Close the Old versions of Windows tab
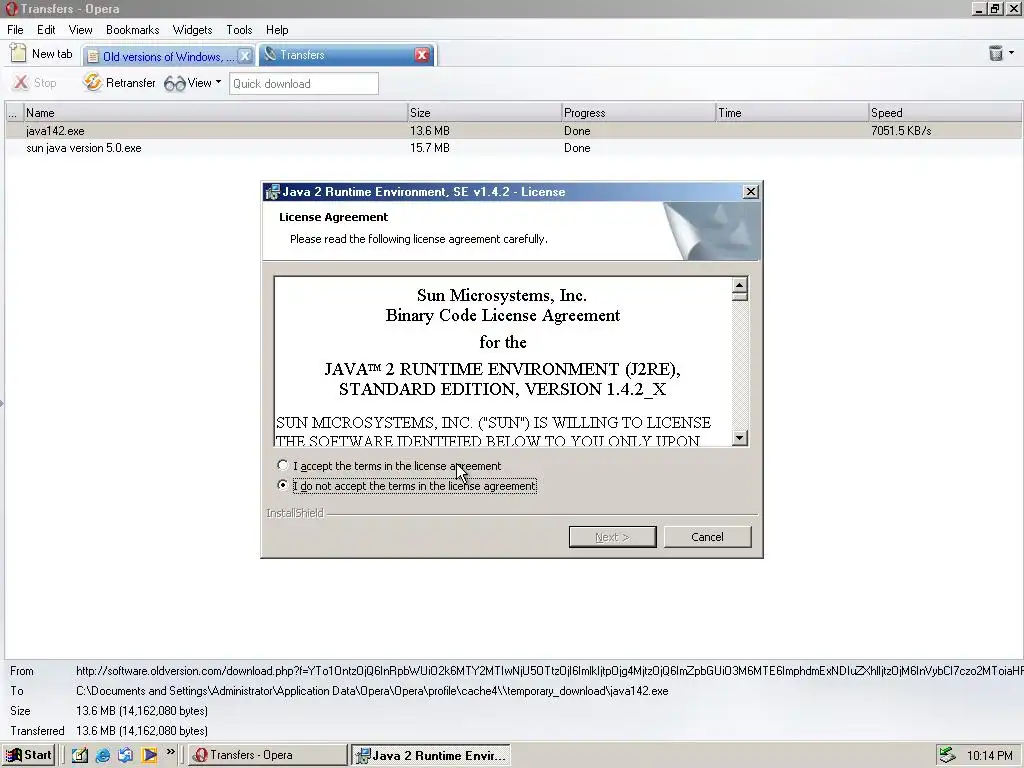Screen dimensions: 1024x768 [245, 56]
